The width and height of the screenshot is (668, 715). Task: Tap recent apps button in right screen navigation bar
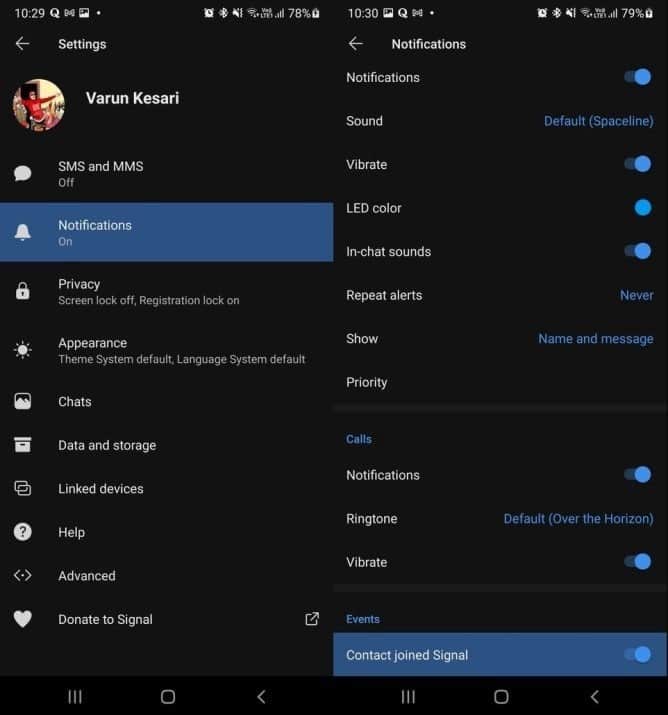[408, 696]
